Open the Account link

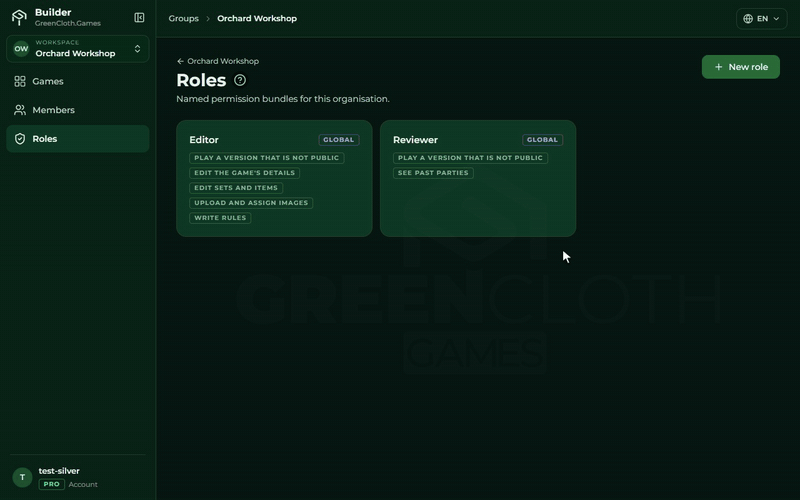point(83,485)
